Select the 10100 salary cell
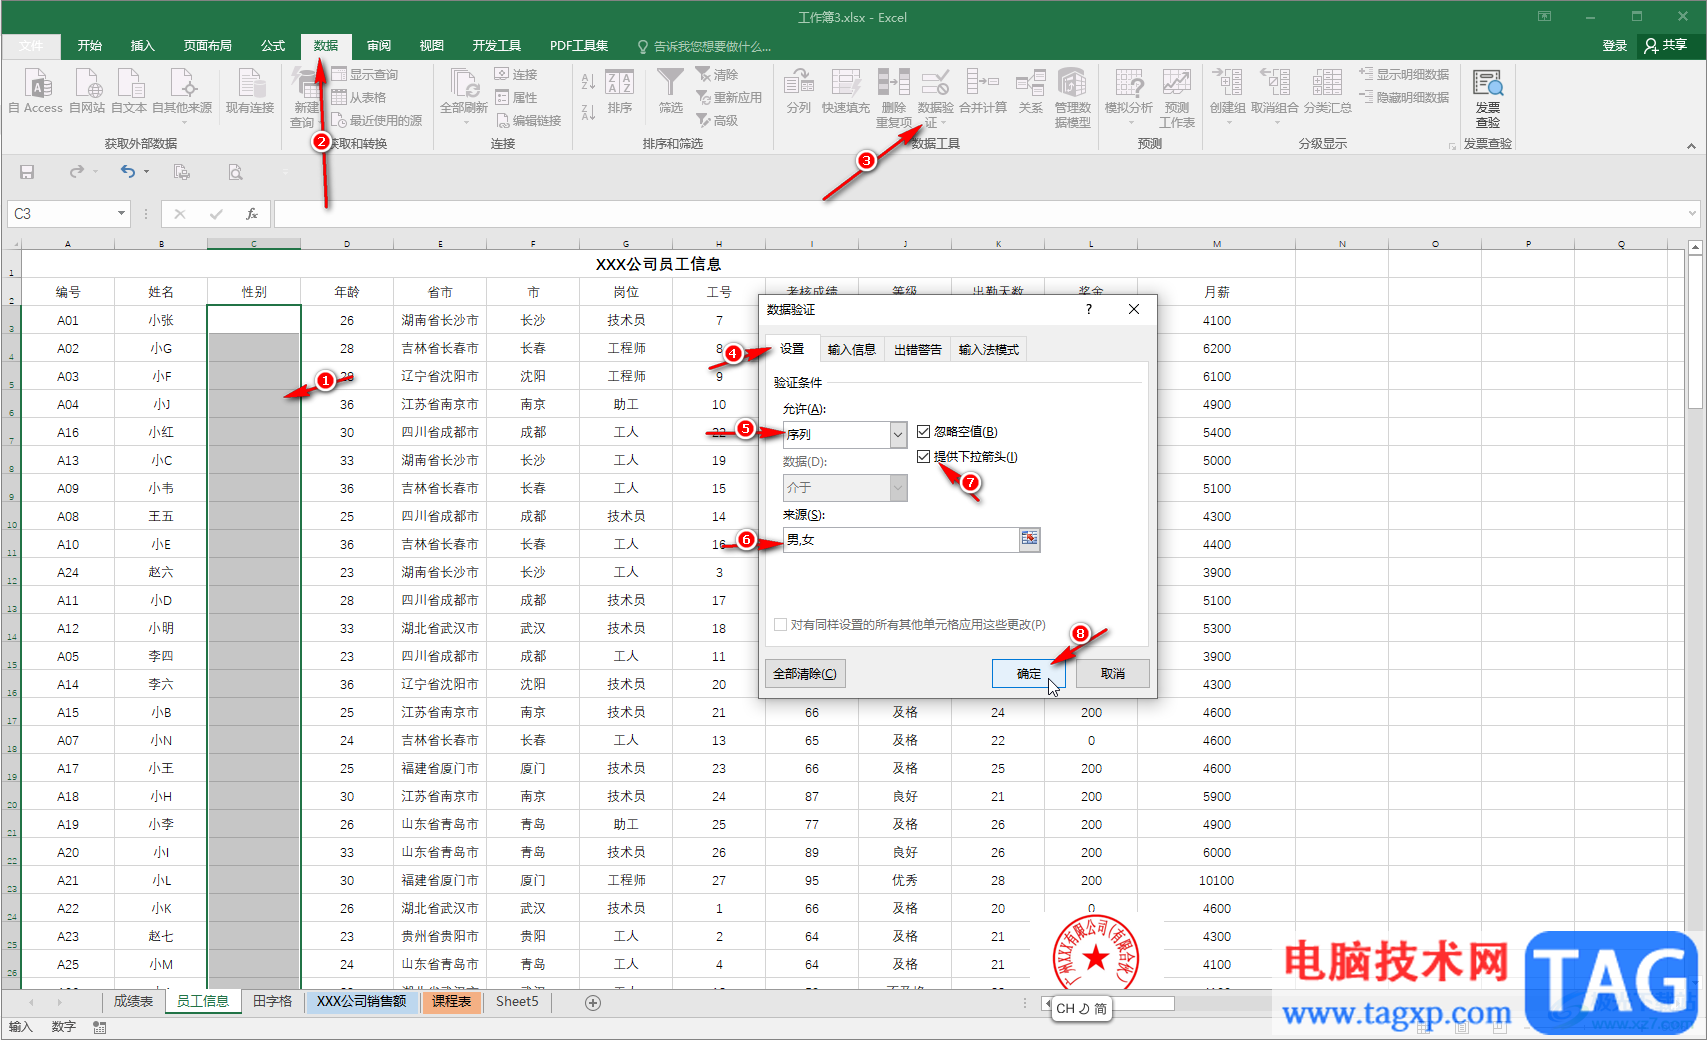 pyautogui.click(x=1216, y=880)
